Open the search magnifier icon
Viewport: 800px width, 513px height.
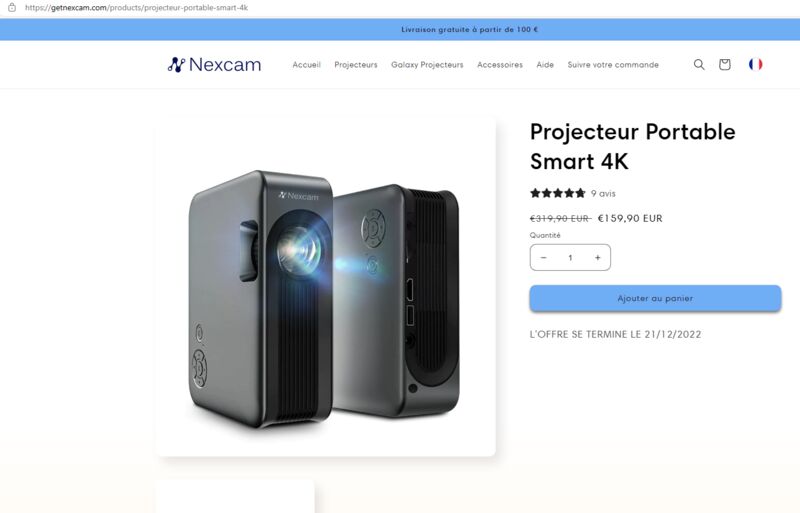pyautogui.click(x=699, y=64)
